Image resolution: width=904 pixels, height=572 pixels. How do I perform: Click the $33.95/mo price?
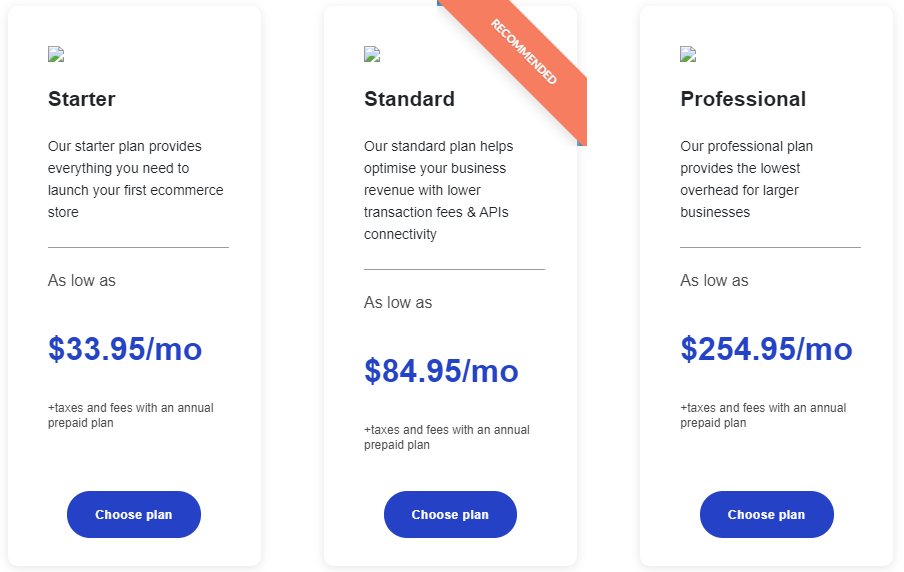click(x=125, y=349)
